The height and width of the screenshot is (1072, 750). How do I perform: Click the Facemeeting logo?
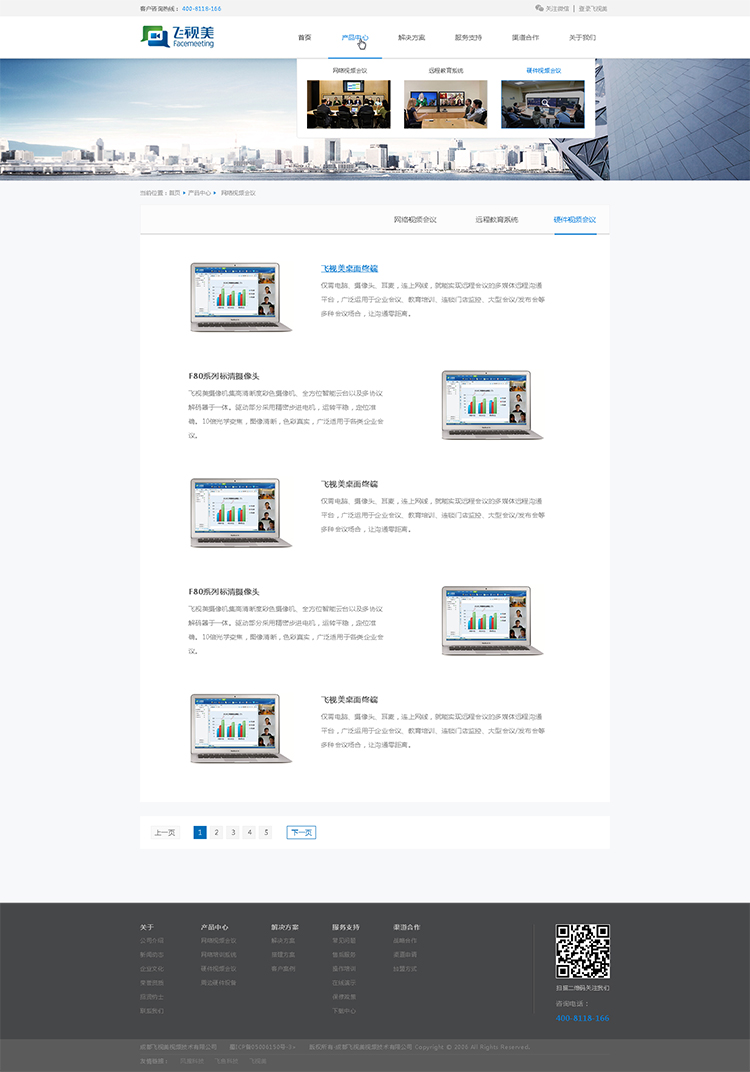(177, 37)
